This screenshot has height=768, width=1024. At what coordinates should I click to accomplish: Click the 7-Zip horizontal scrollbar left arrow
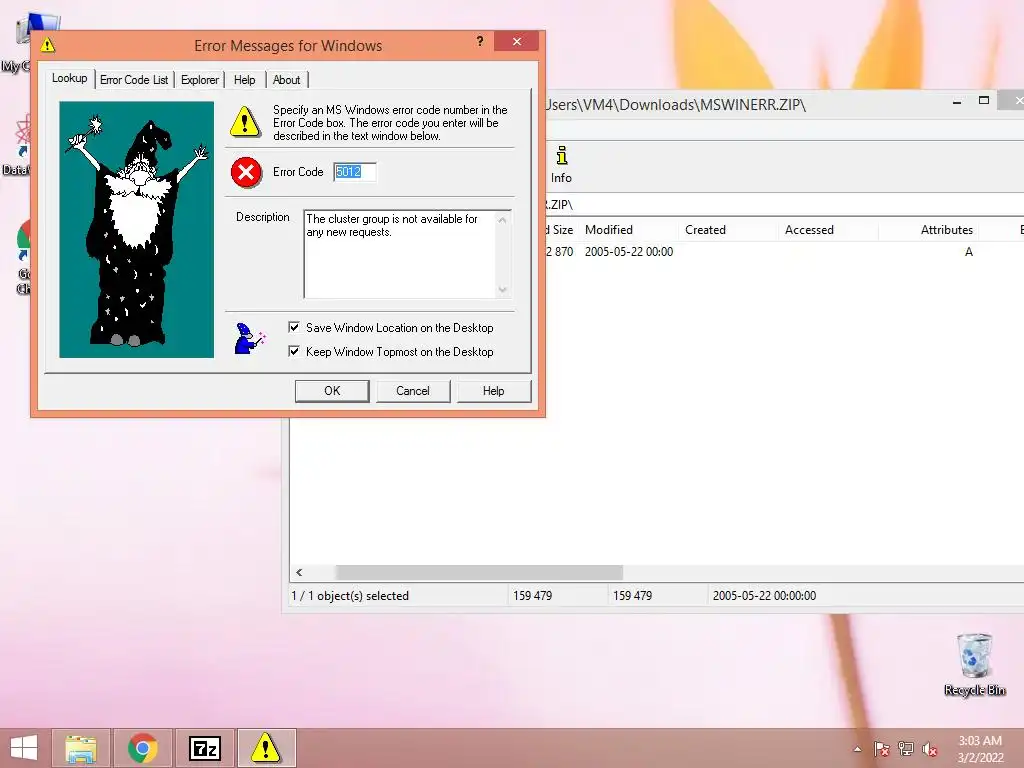point(299,573)
